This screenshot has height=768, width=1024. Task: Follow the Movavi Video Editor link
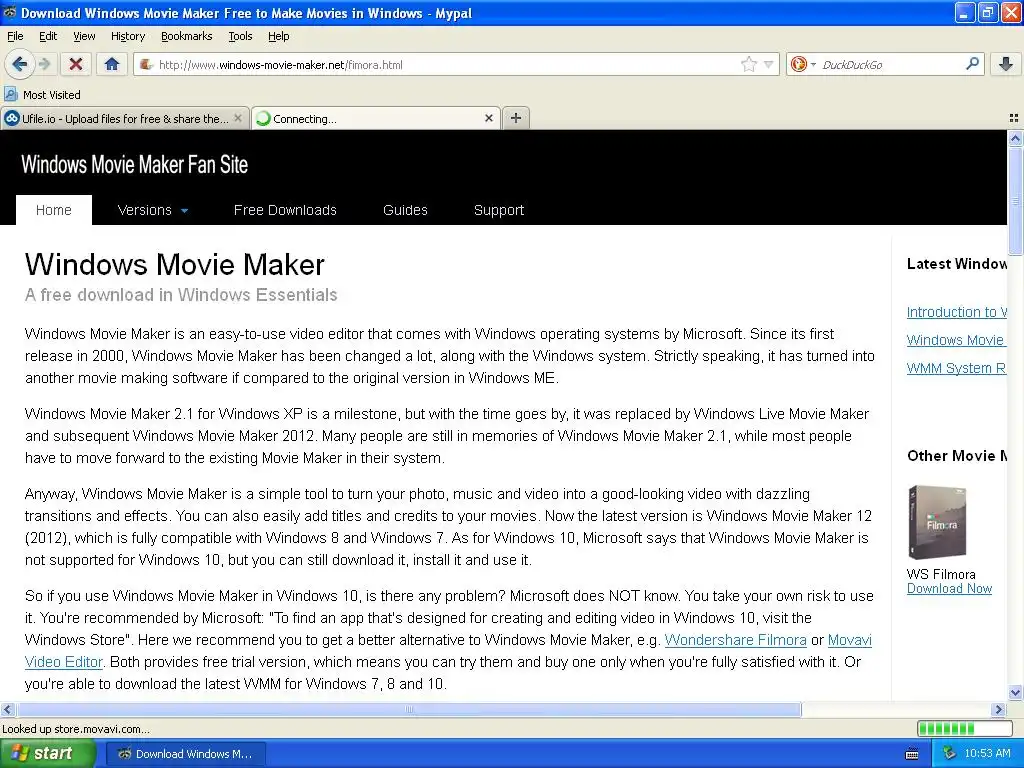pyautogui.click(x=63, y=662)
